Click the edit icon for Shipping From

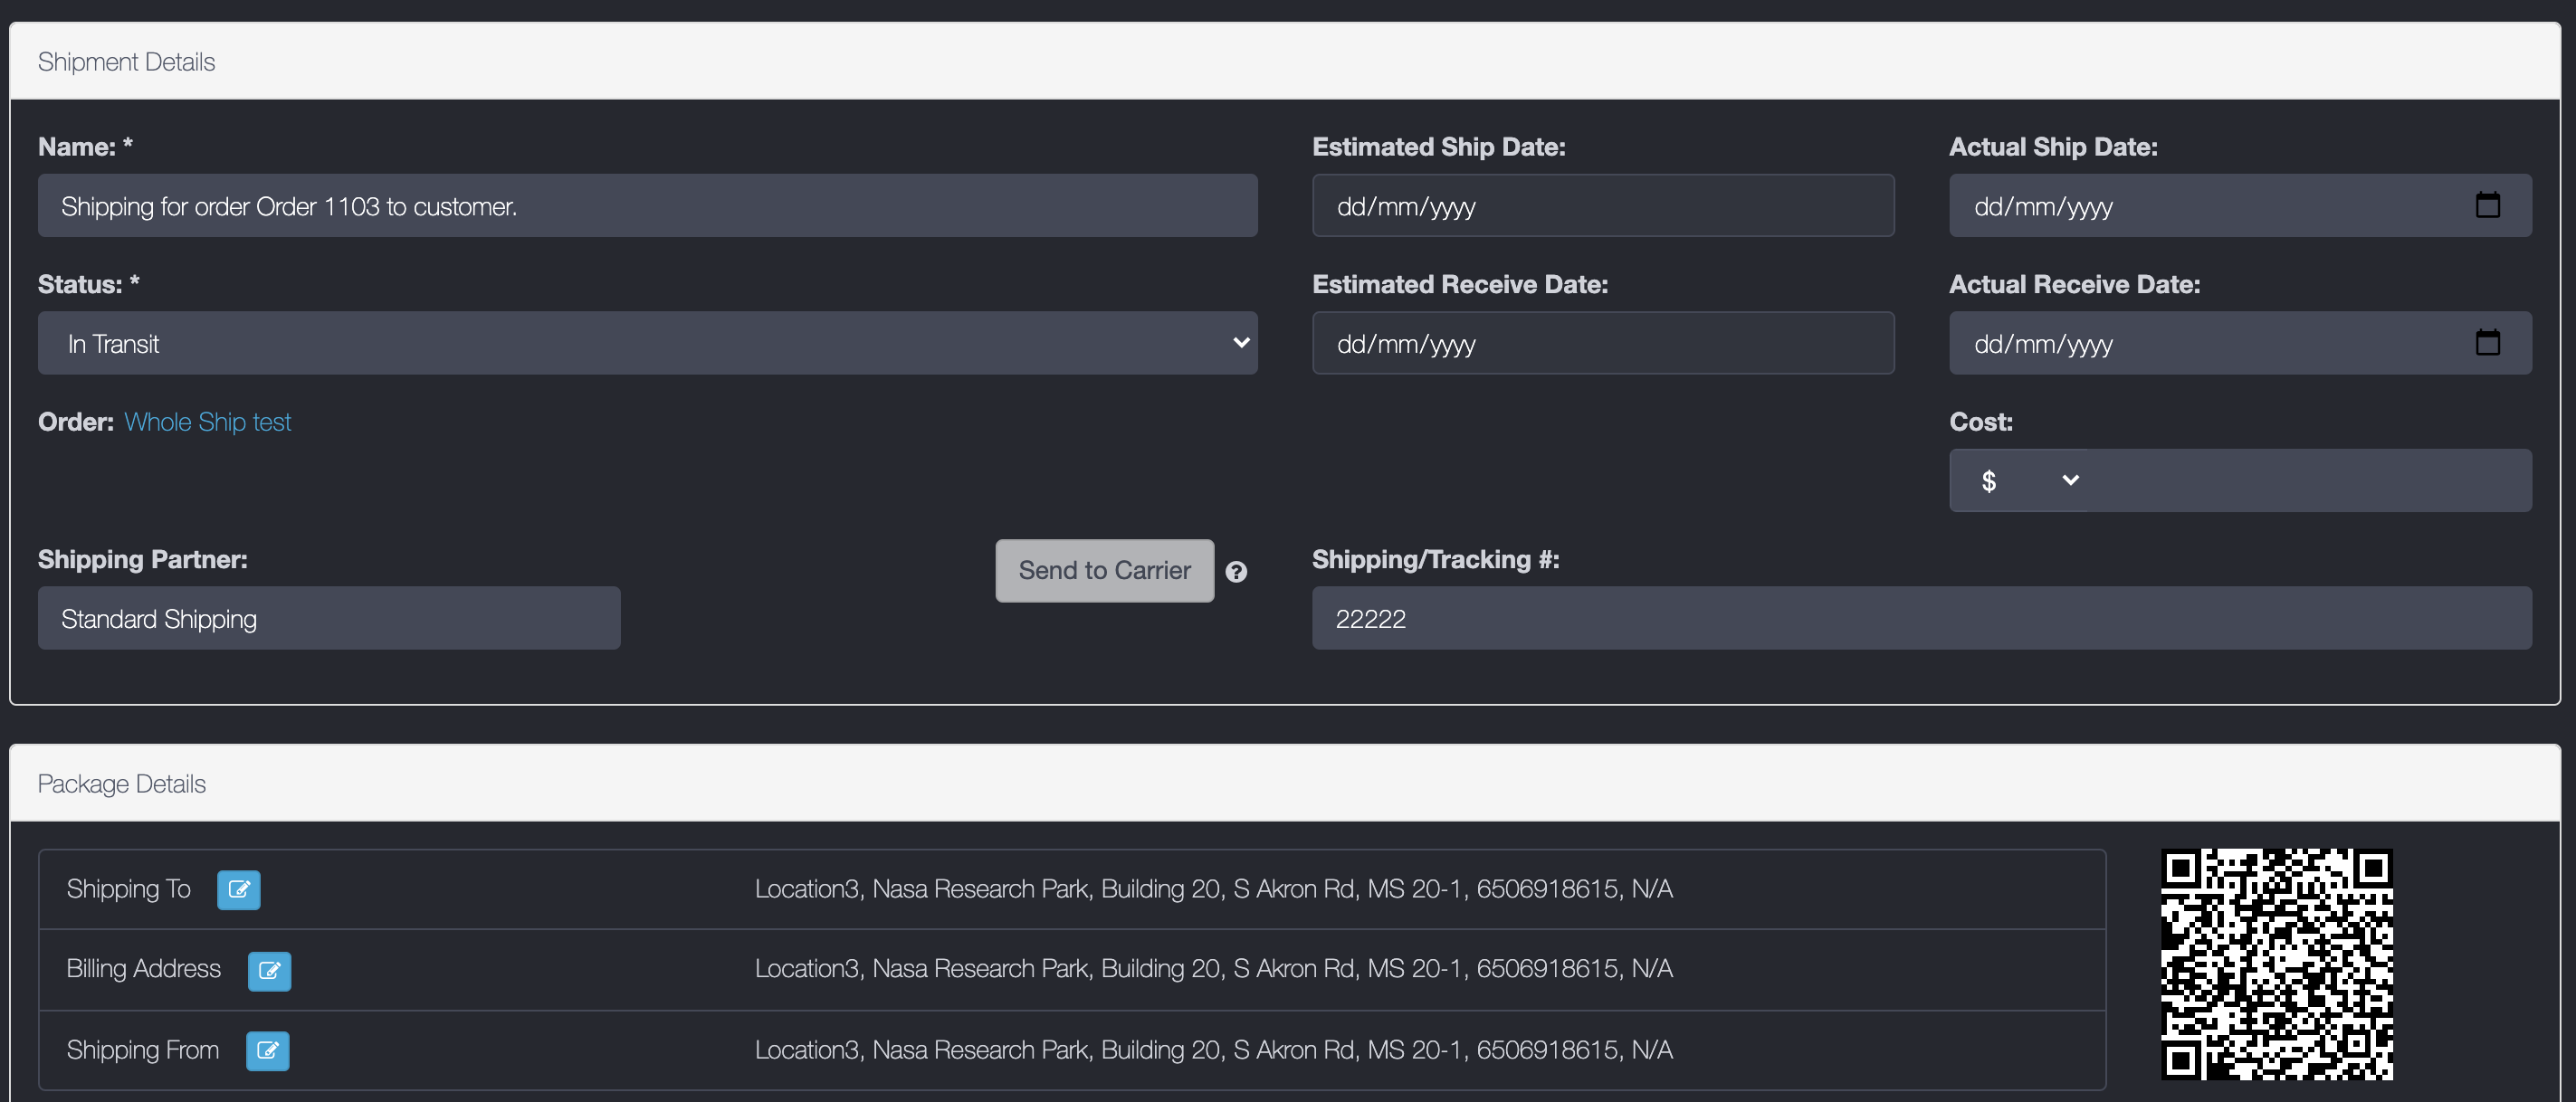[267, 1050]
